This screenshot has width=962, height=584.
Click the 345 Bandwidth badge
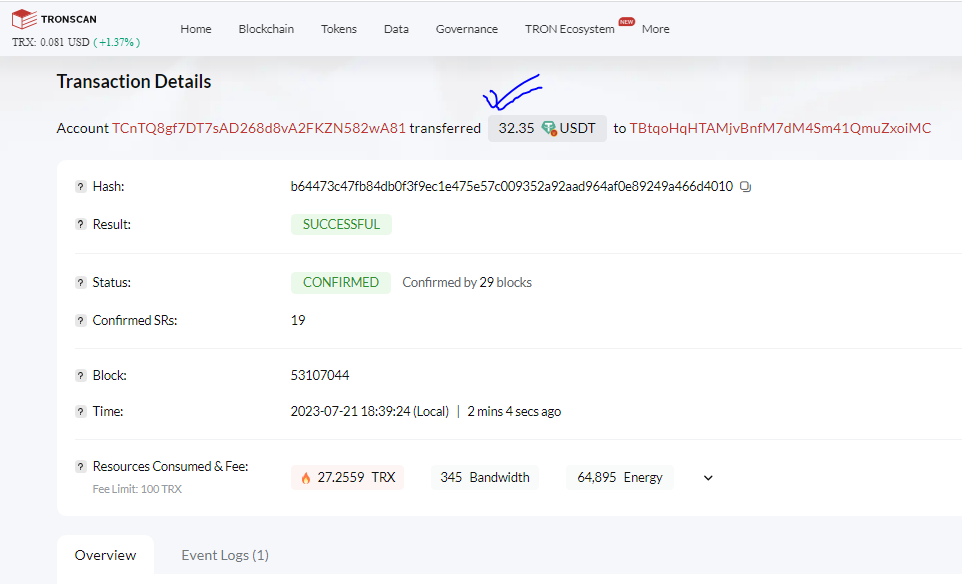tap(485, 478)
